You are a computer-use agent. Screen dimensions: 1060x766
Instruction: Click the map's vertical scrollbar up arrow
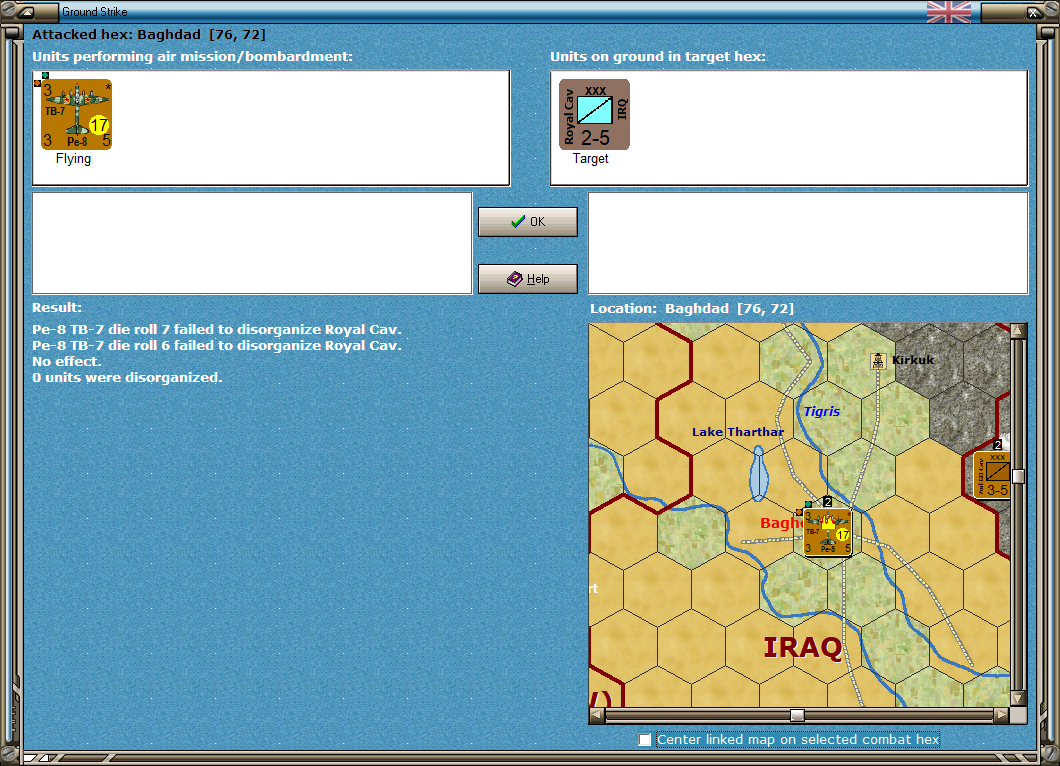[x=1018, y=331]
